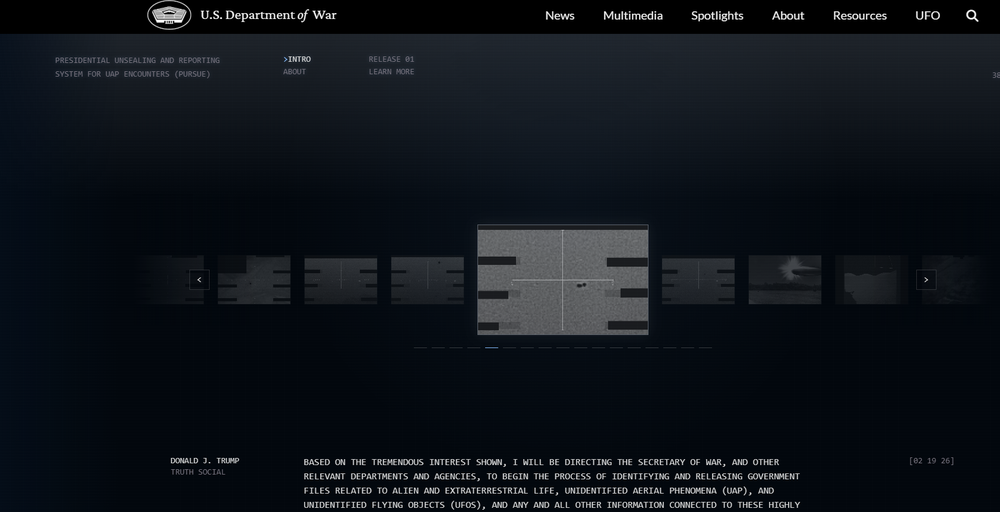Image resolution: width=1000 pixels, height=512 pixels.
Task: Advance carousel with next arrow
Action: click(926, 279)
